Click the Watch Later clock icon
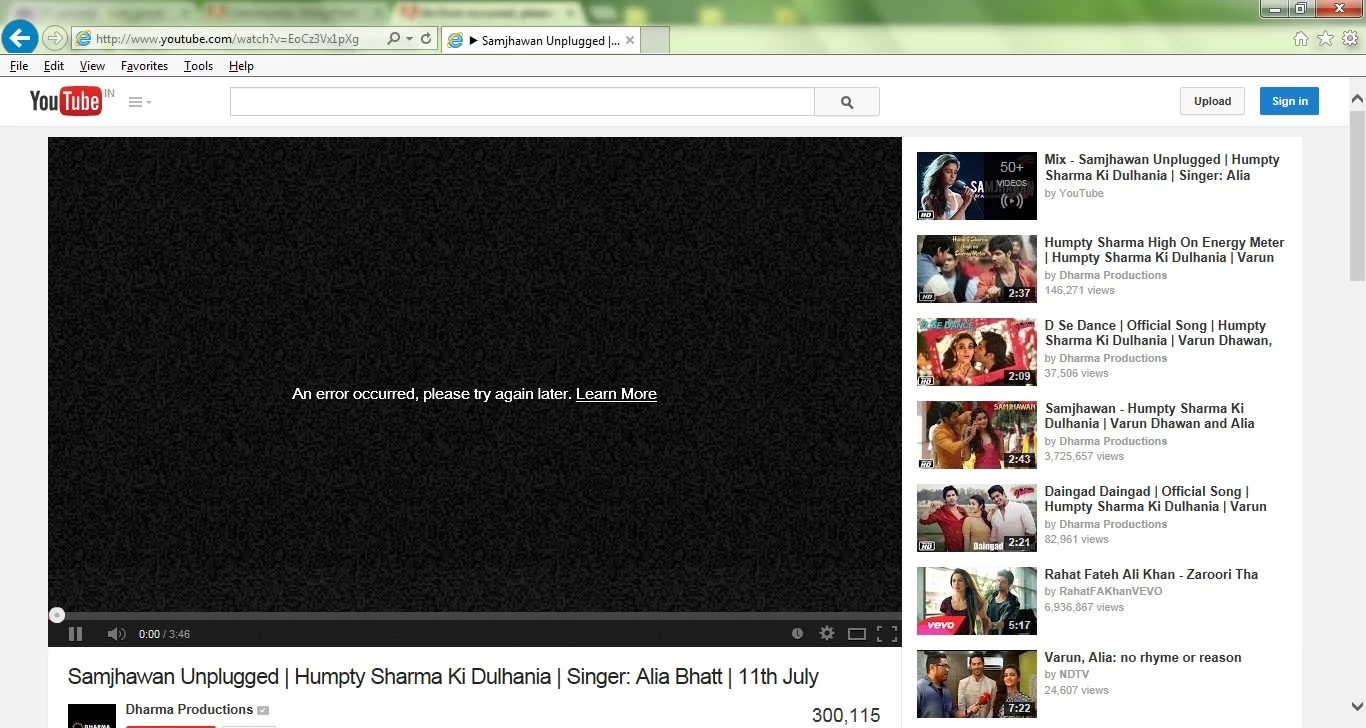This screenshot has height=728, width=1366. (x=797, y=633)
